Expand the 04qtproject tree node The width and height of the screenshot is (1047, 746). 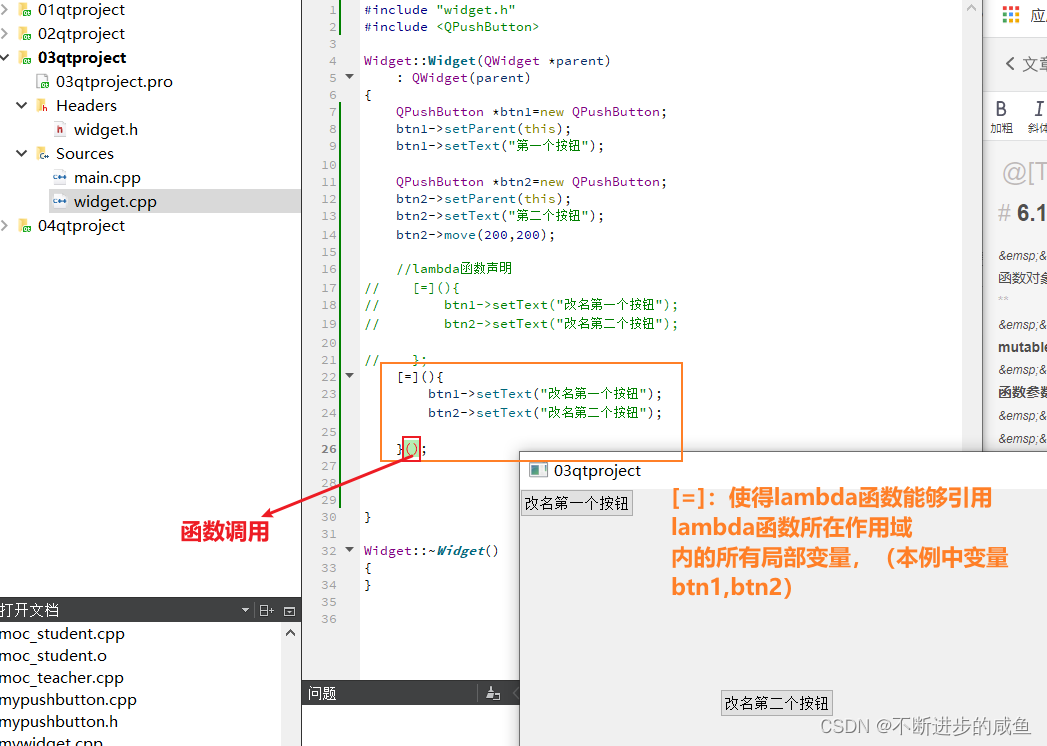pyautogui.click(x=5, y=226)
